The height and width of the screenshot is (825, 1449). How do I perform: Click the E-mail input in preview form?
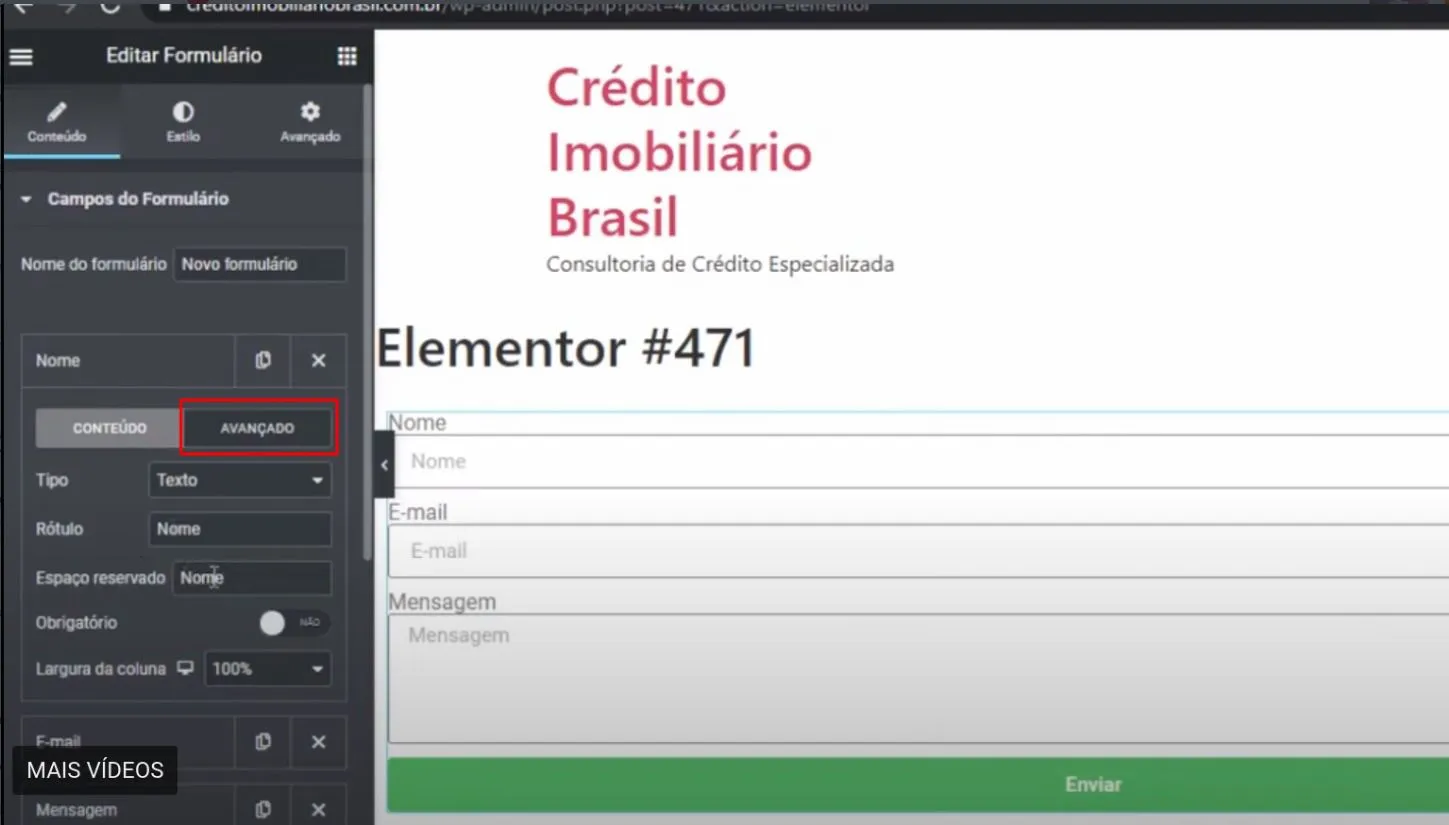click(x=918, y=551)
